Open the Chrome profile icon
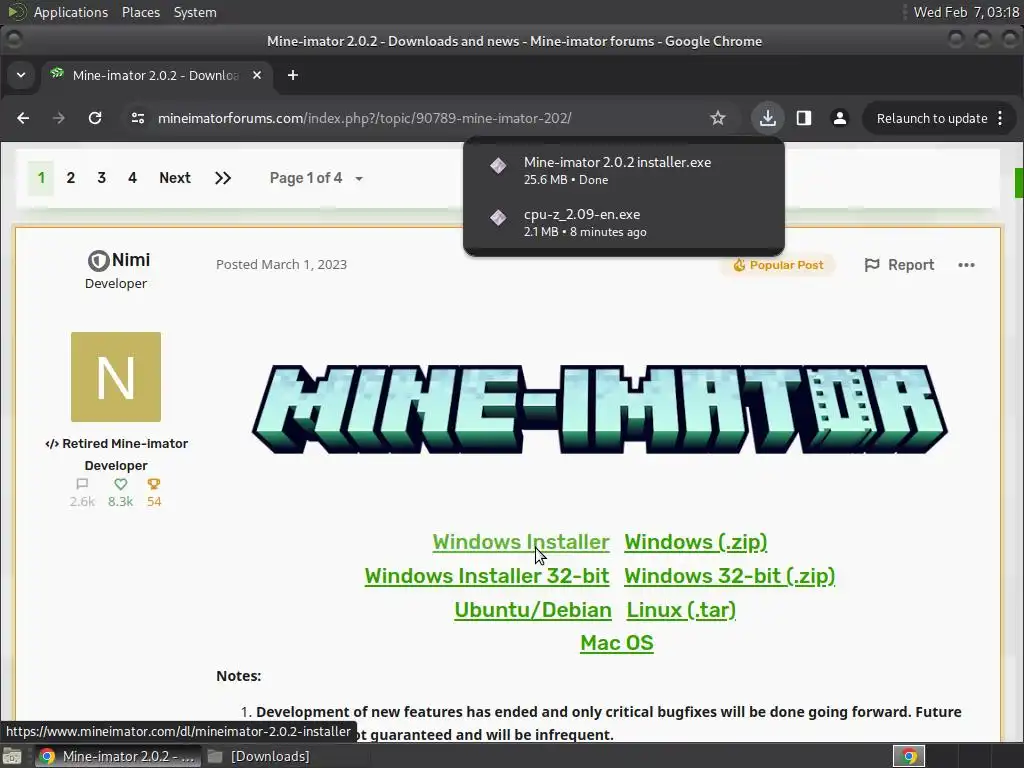Viewport: 1024px width, 768px height. point(840,118)
